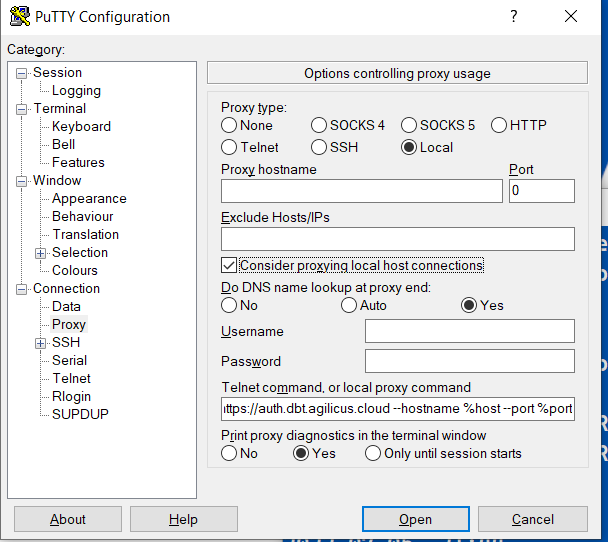Image resolution: width=608 pixels, height=542 pixels.
Task: Open the Colours category
Action: 74,271
